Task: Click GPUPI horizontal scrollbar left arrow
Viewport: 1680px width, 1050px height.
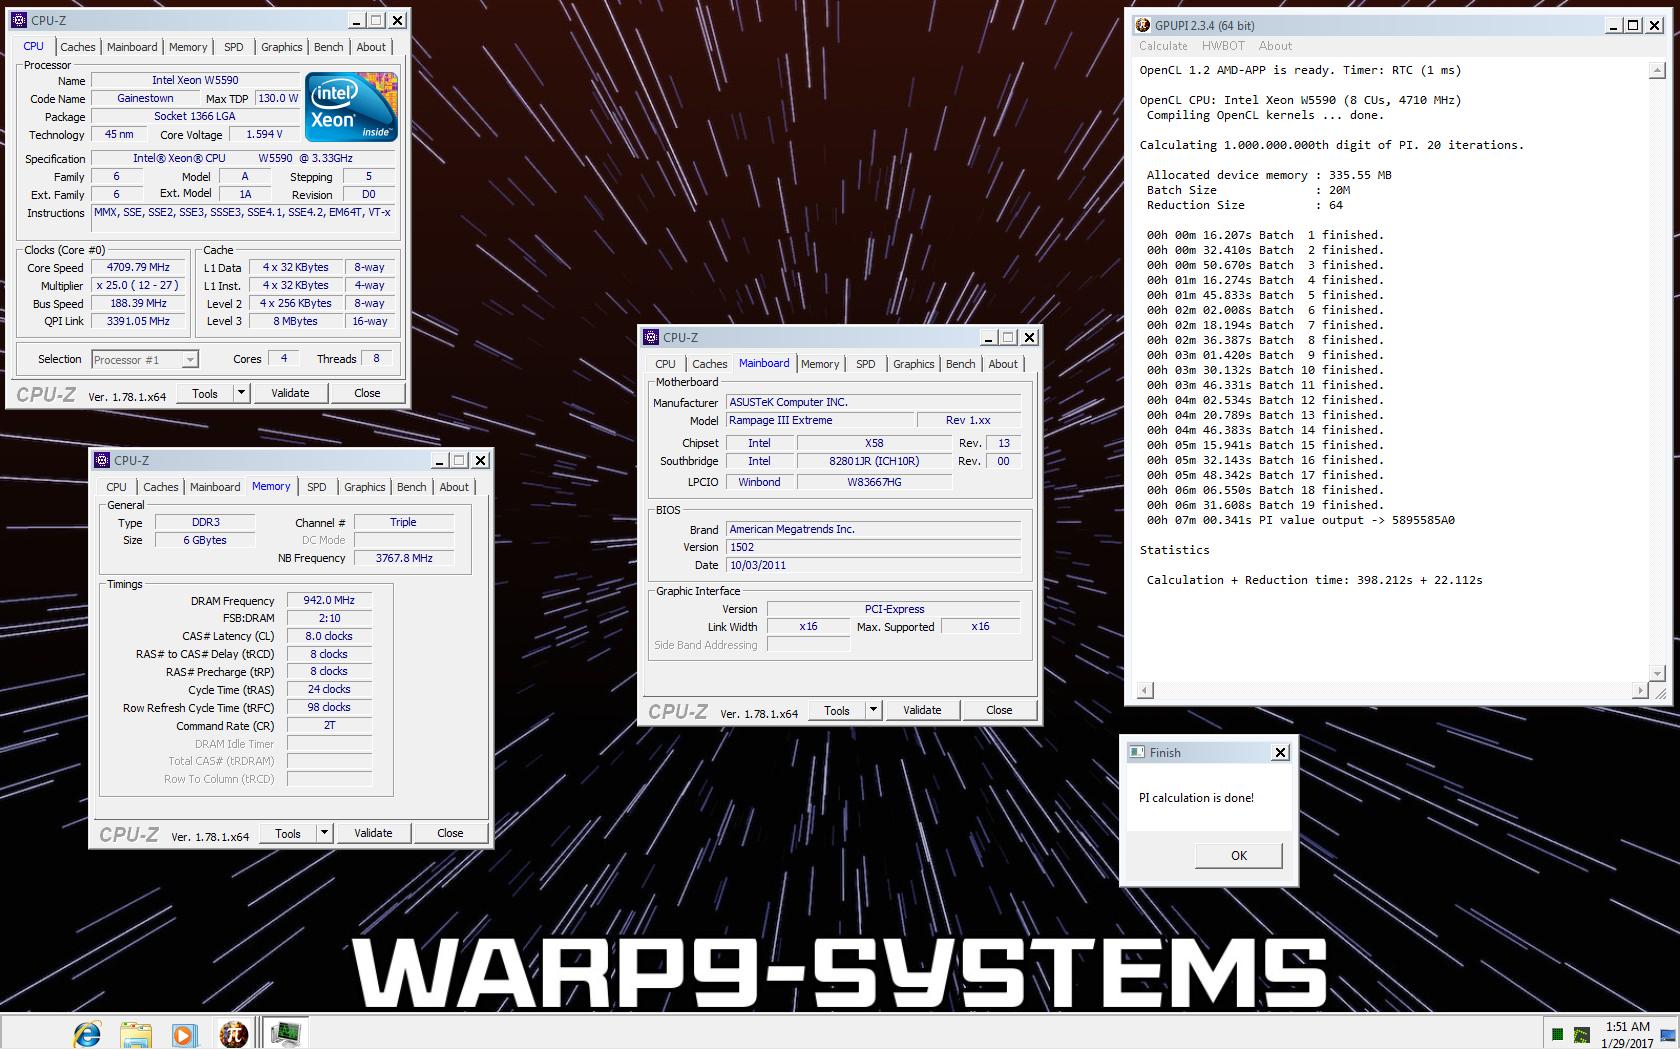Action: (x=1145, y=690)
